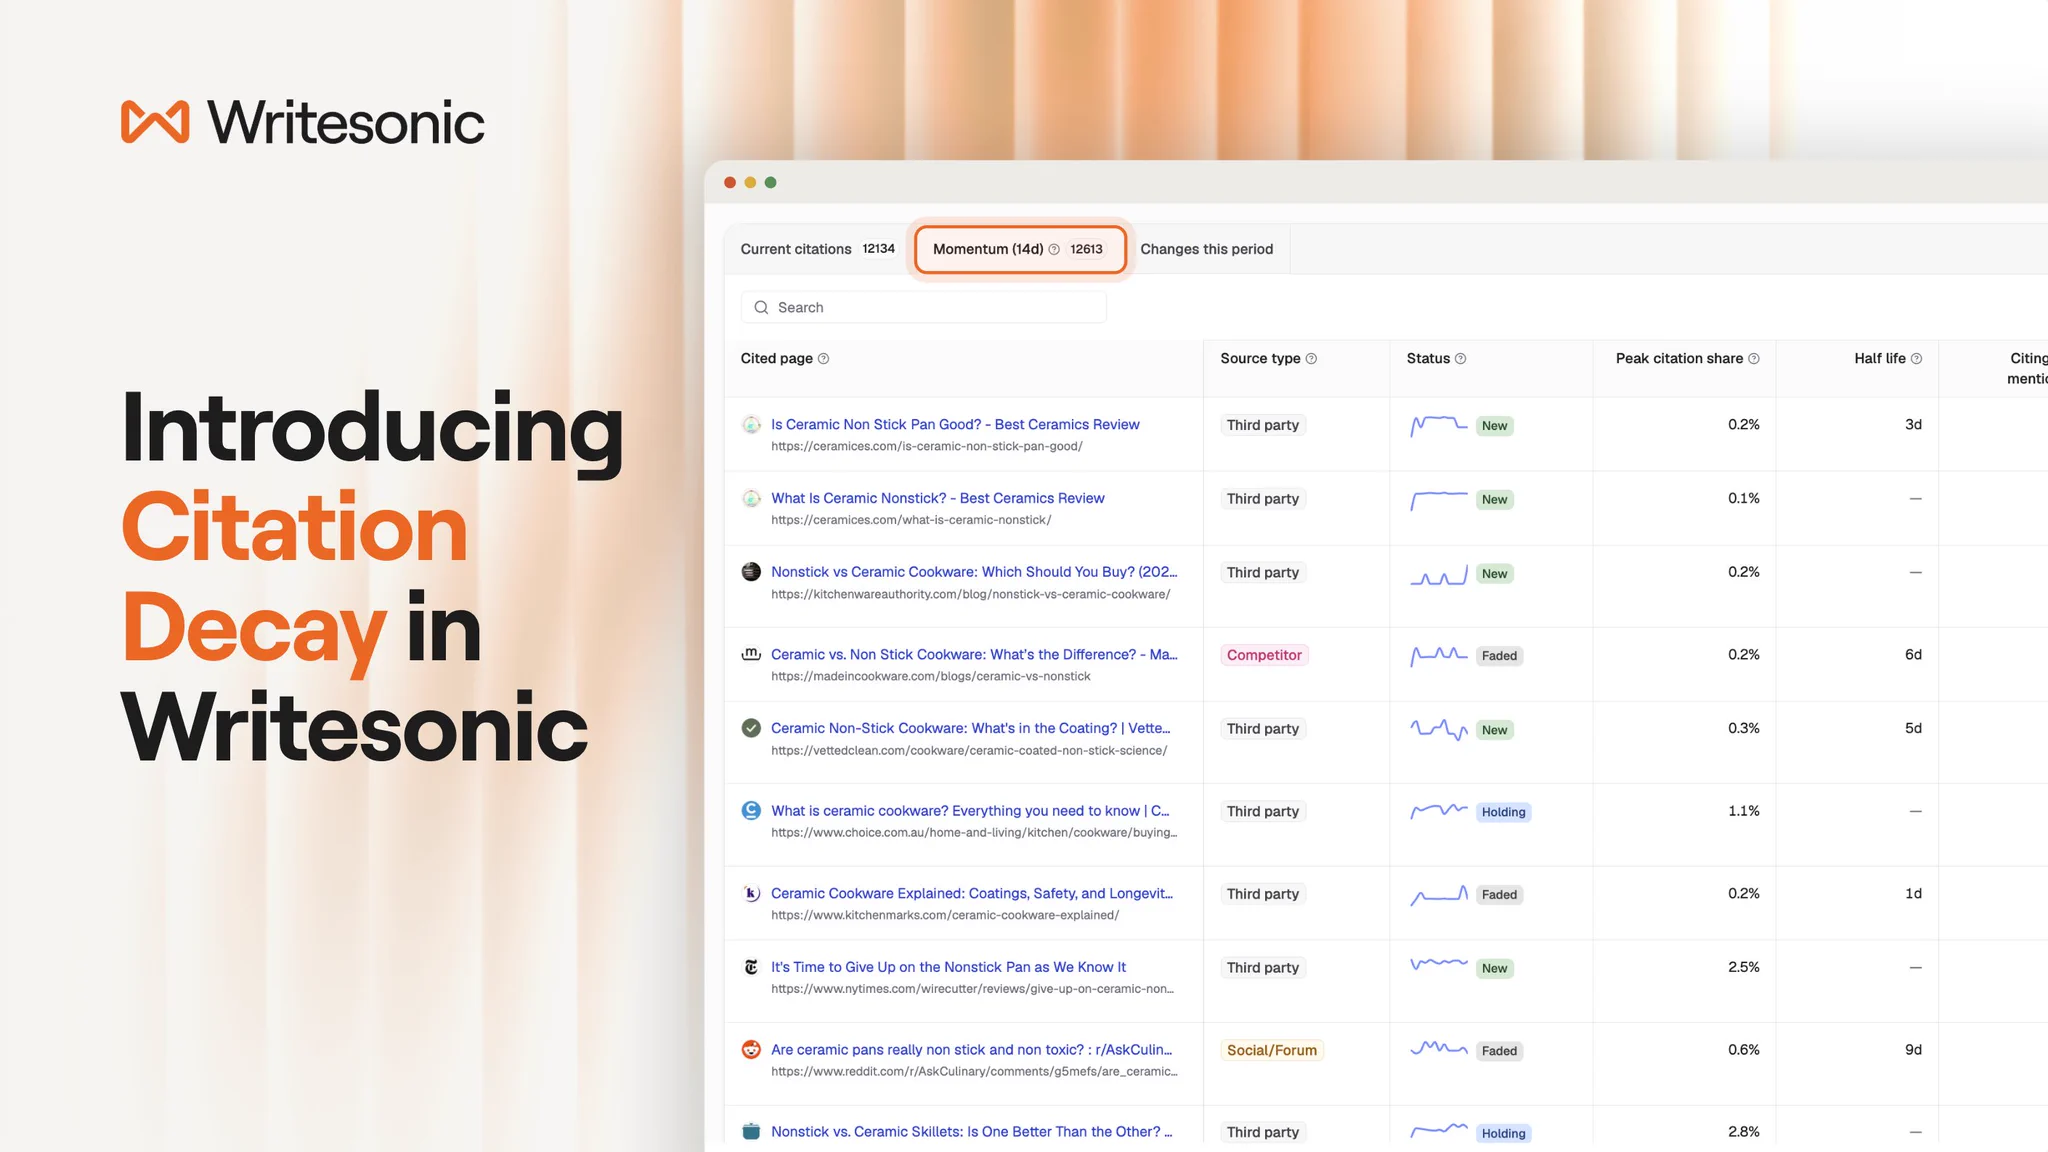
Task: Click the Competitor source type badge
Action: point(1264,655)
